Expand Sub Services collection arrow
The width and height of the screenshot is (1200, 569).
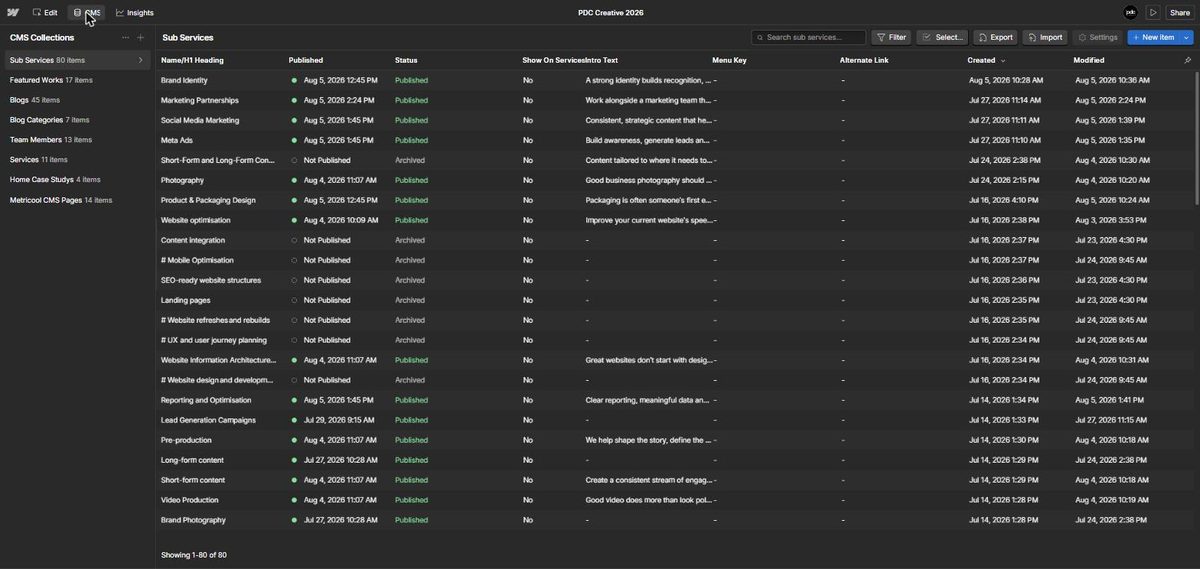tap(140, 60)
